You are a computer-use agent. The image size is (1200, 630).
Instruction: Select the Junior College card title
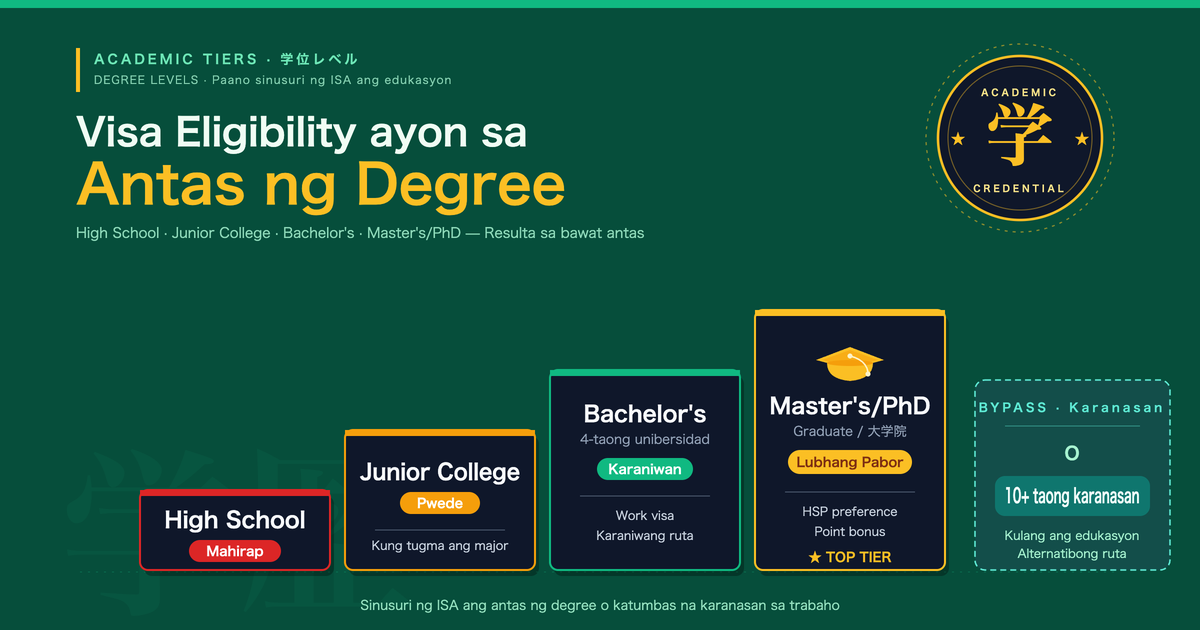[x=440, y=472]
